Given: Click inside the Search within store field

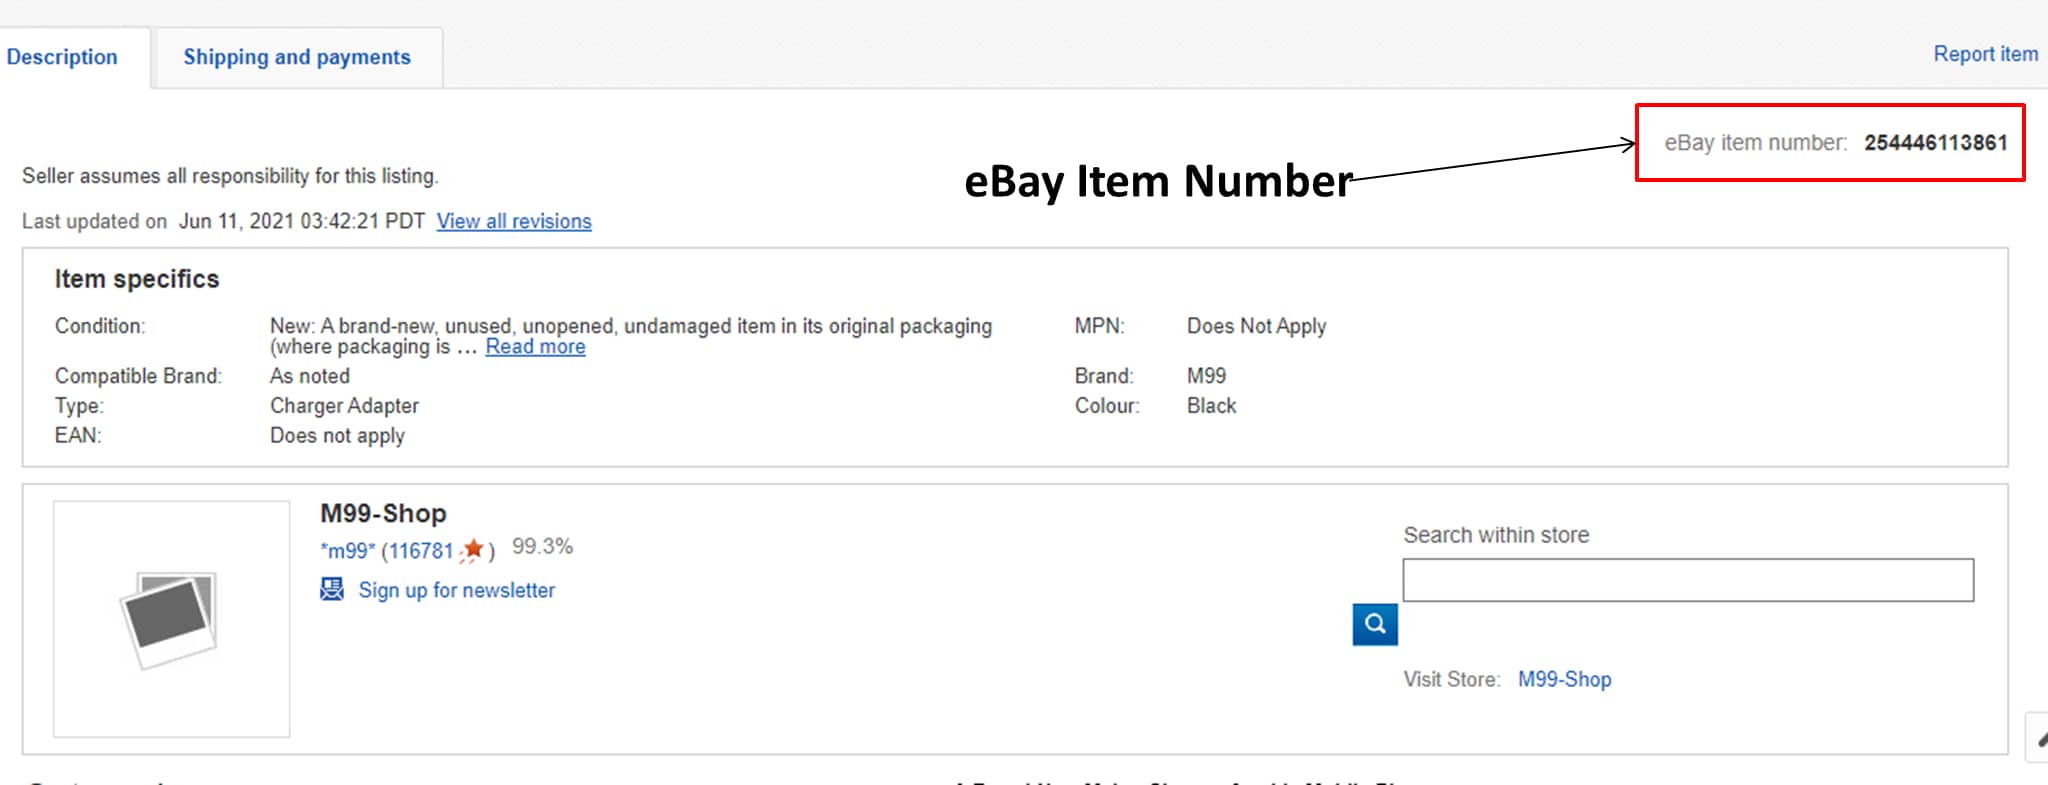Looking at the screenshot, I should (x=1687, y=580).
